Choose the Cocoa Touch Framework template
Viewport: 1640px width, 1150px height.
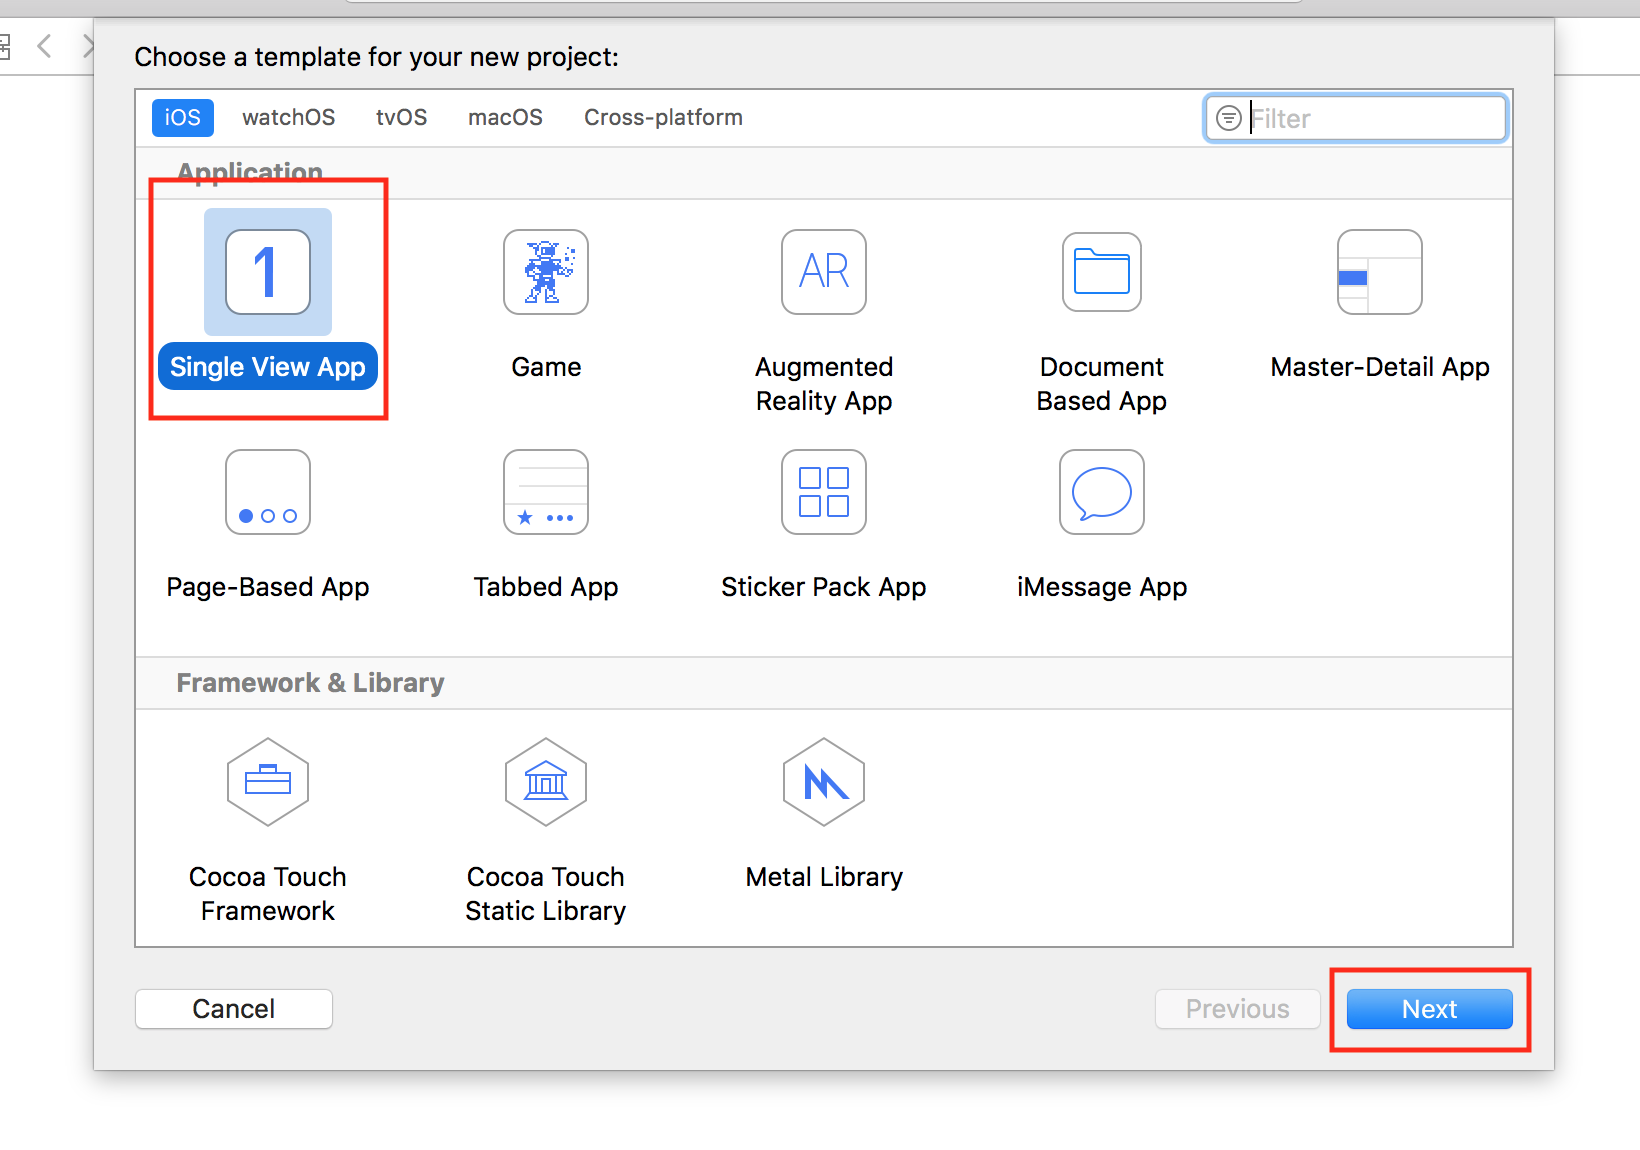pos(267,783)
